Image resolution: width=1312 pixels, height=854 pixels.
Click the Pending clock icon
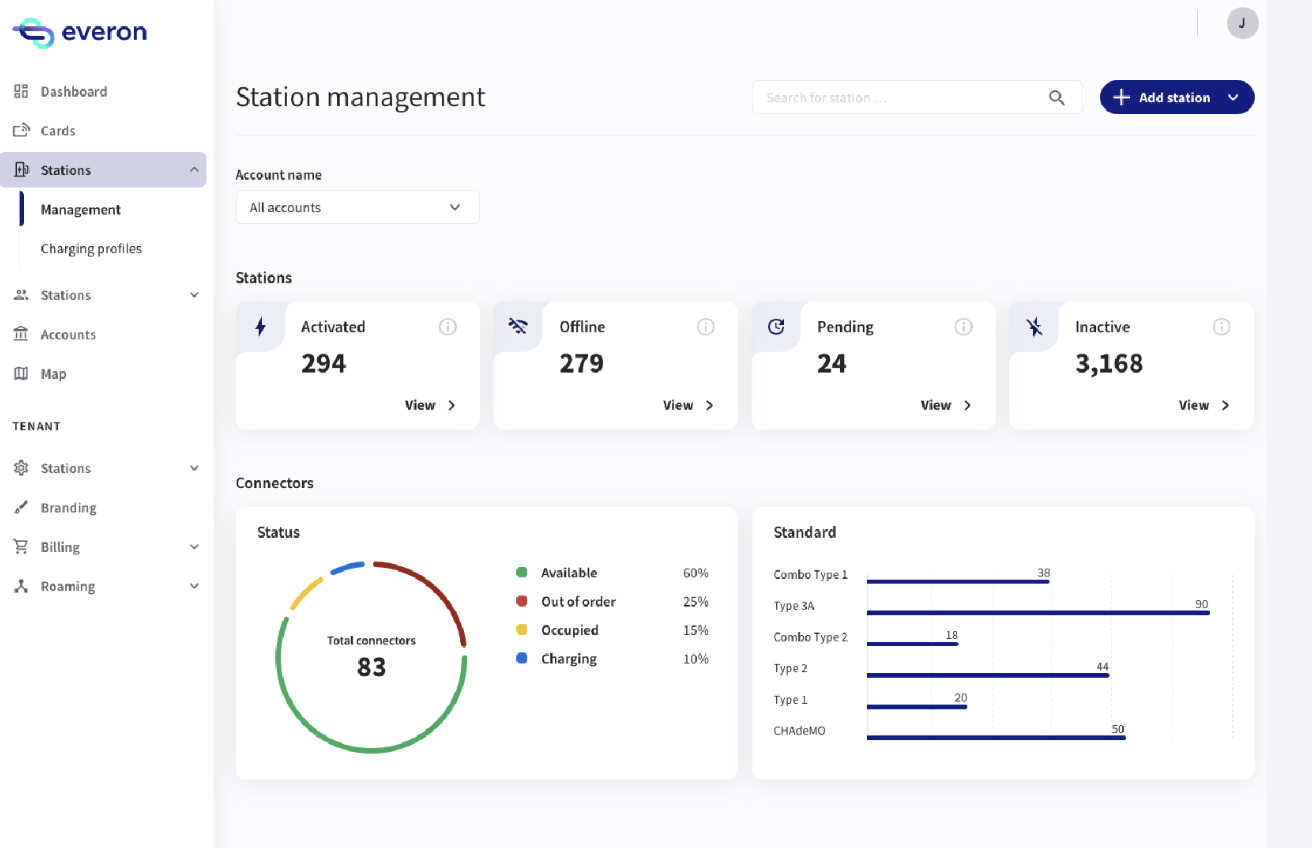click(776, 326)
